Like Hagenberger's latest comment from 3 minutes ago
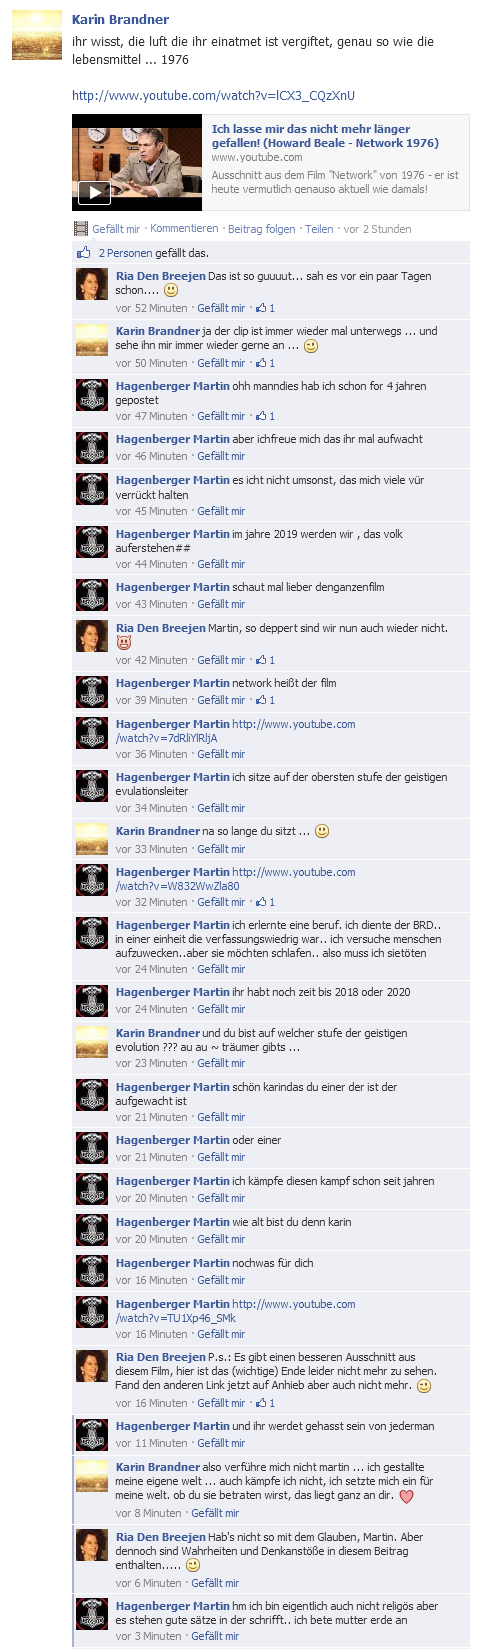Screen dimensions: 490x1649 pyautogui.click(x=215, y=1636)
